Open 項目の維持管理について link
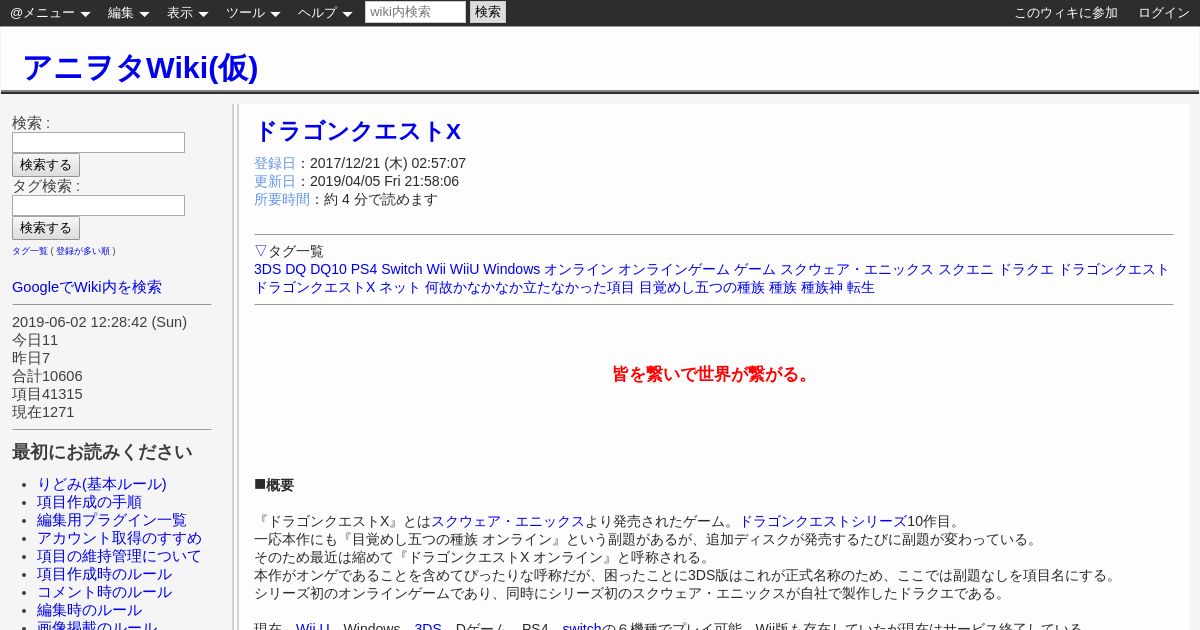Viewport: 1200px width, 630px height. click(x=119, y=556)
